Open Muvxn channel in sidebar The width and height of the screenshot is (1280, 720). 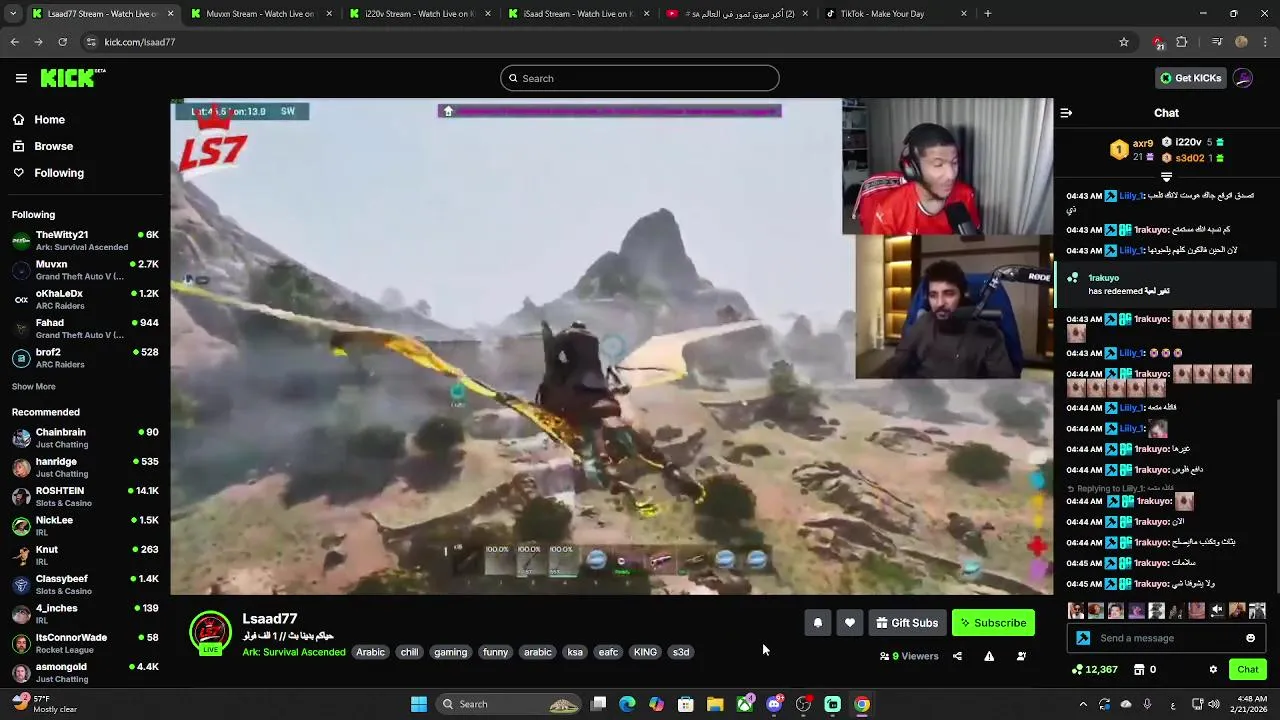tap(85, 270)
